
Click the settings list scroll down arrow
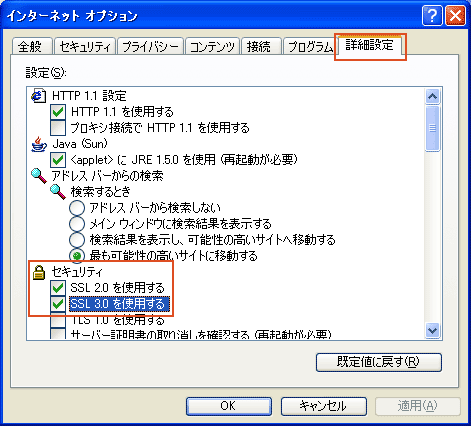433,330
